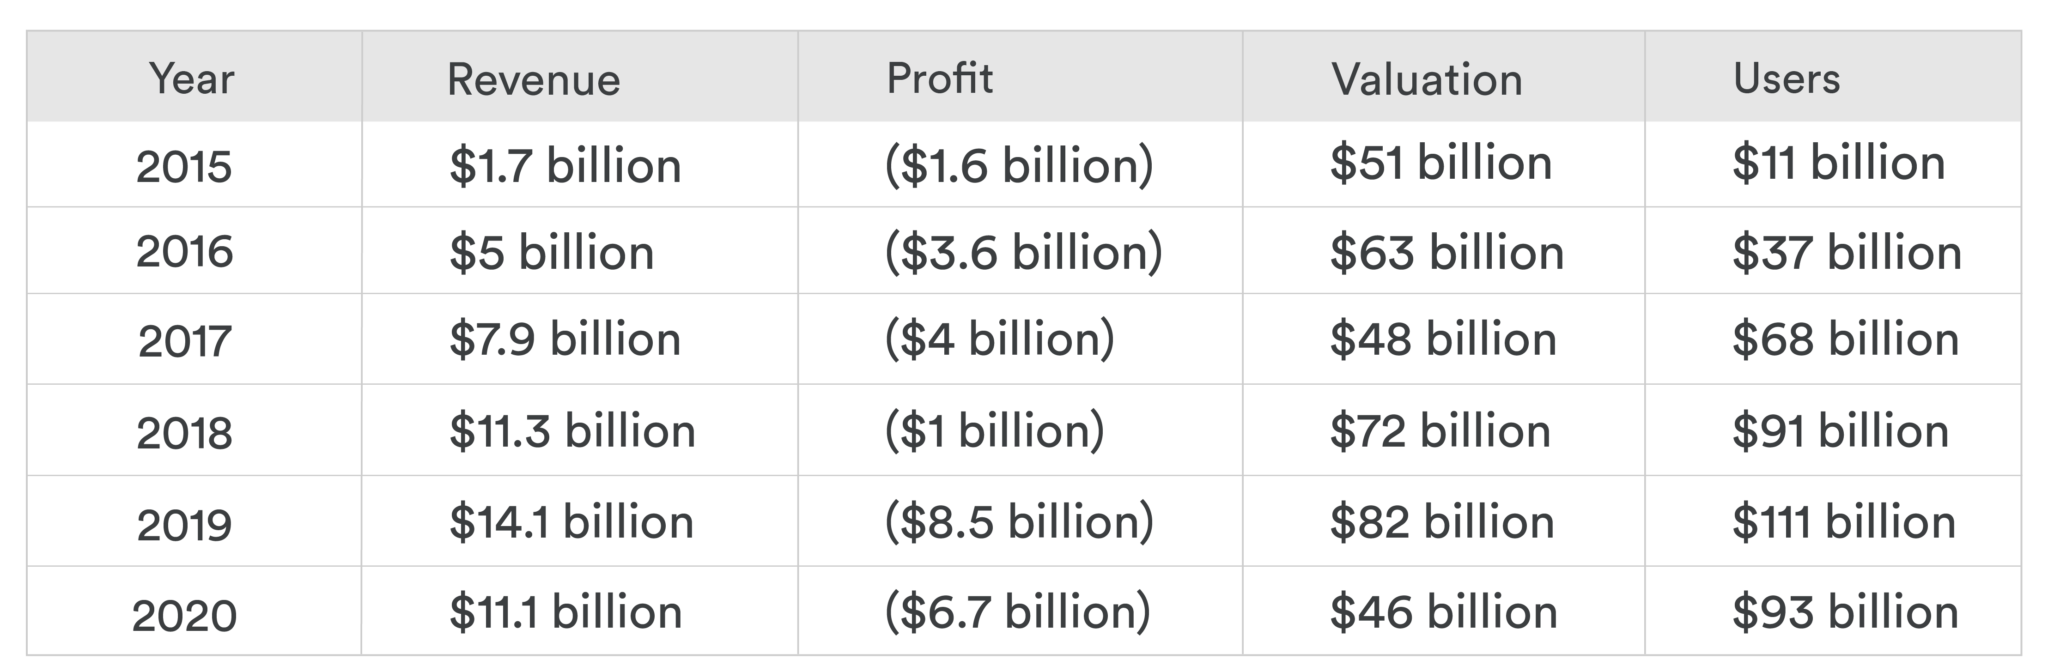
Task: Click the Year column header
Action: (191, 79)
